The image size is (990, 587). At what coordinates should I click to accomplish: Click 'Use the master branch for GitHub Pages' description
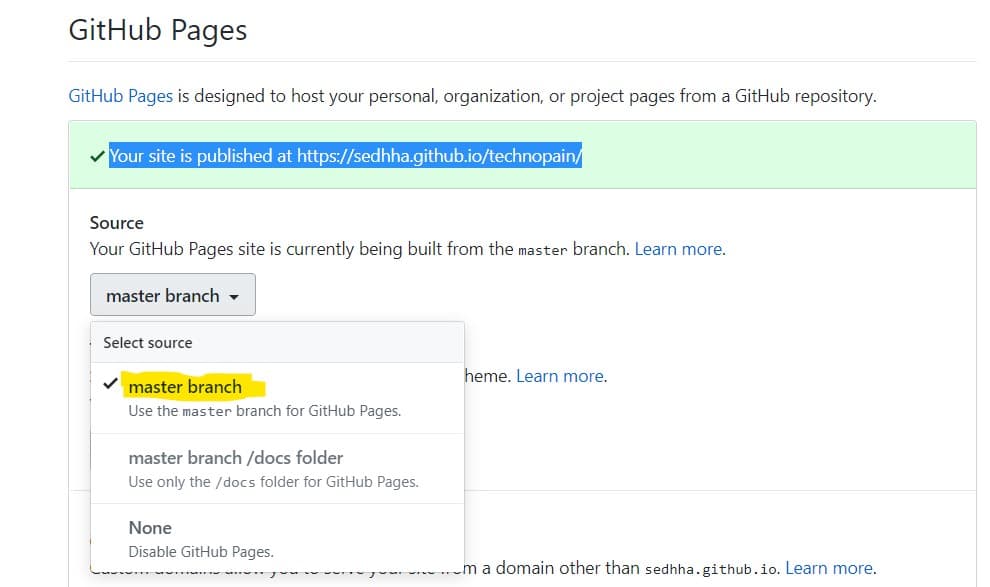pyautogui.click(x=264, y=410)
